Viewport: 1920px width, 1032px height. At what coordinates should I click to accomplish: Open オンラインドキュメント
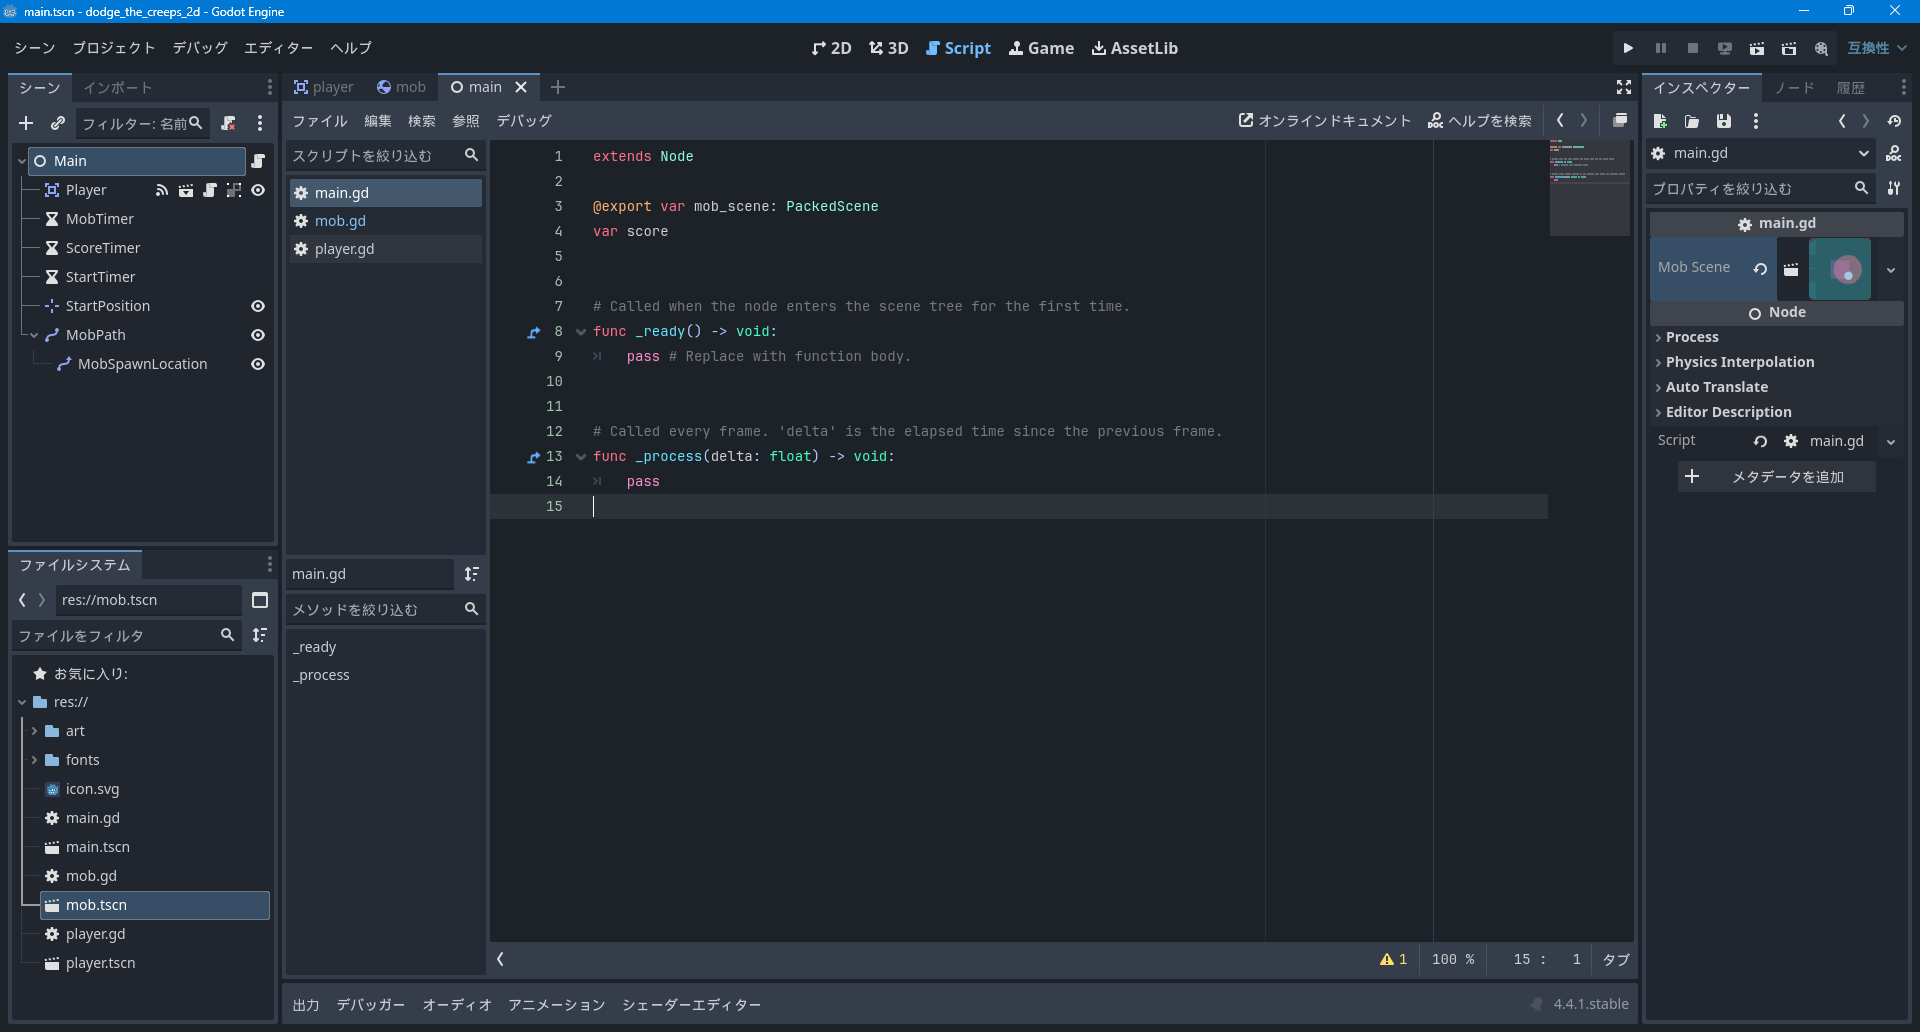pos(1323,120)
